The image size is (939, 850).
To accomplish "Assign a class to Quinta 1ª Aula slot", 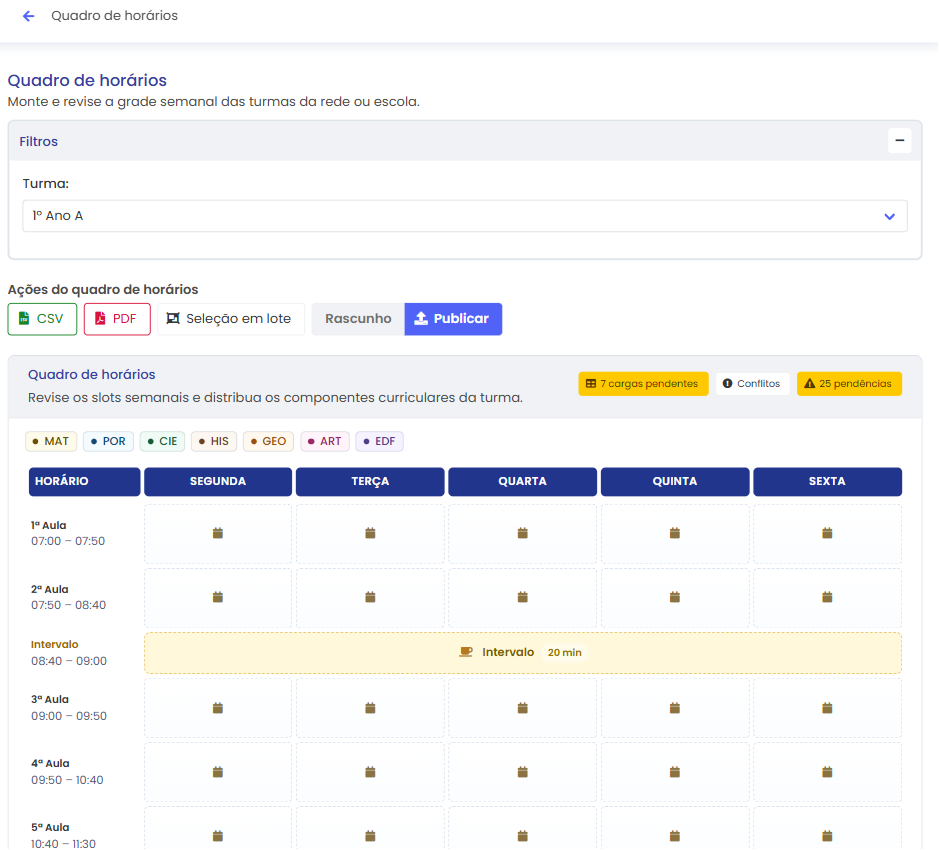I will tap(675, 534).
